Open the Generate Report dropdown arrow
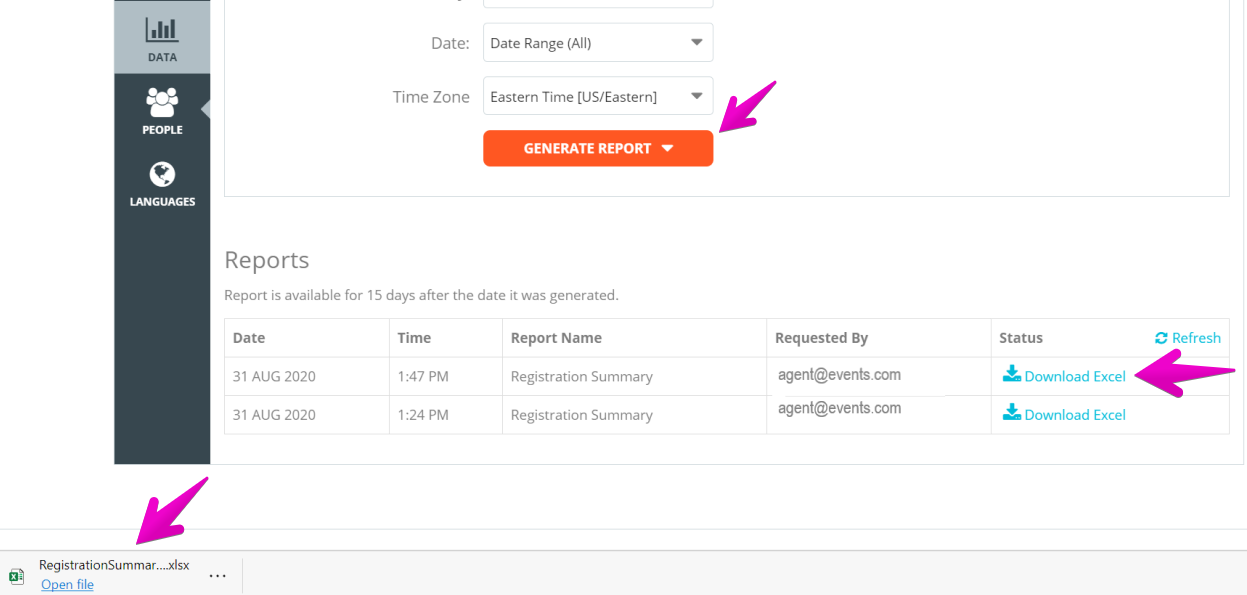This screenshot has height=595, width=1247. (668, 149)
